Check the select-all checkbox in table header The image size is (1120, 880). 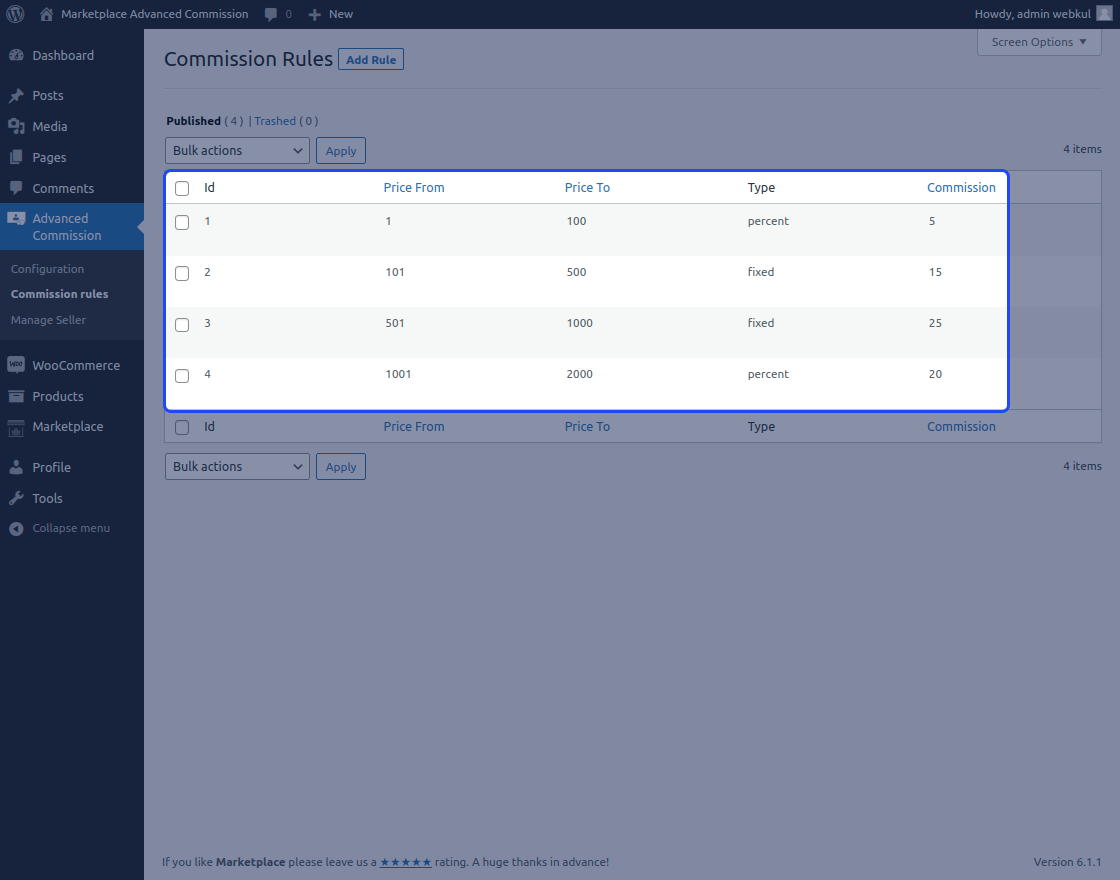[x=181, y=188]
